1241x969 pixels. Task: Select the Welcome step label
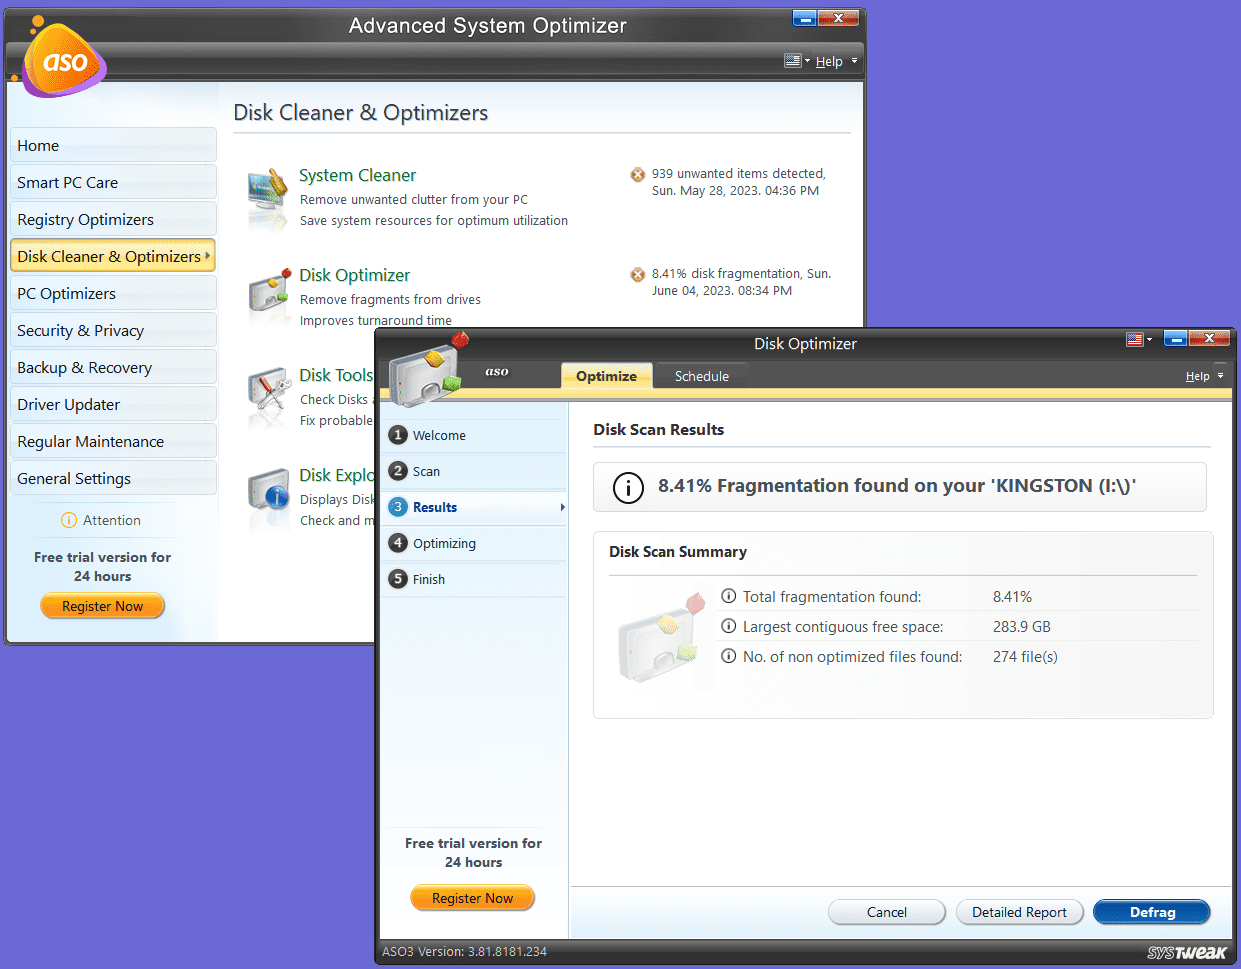pos(439,435)
